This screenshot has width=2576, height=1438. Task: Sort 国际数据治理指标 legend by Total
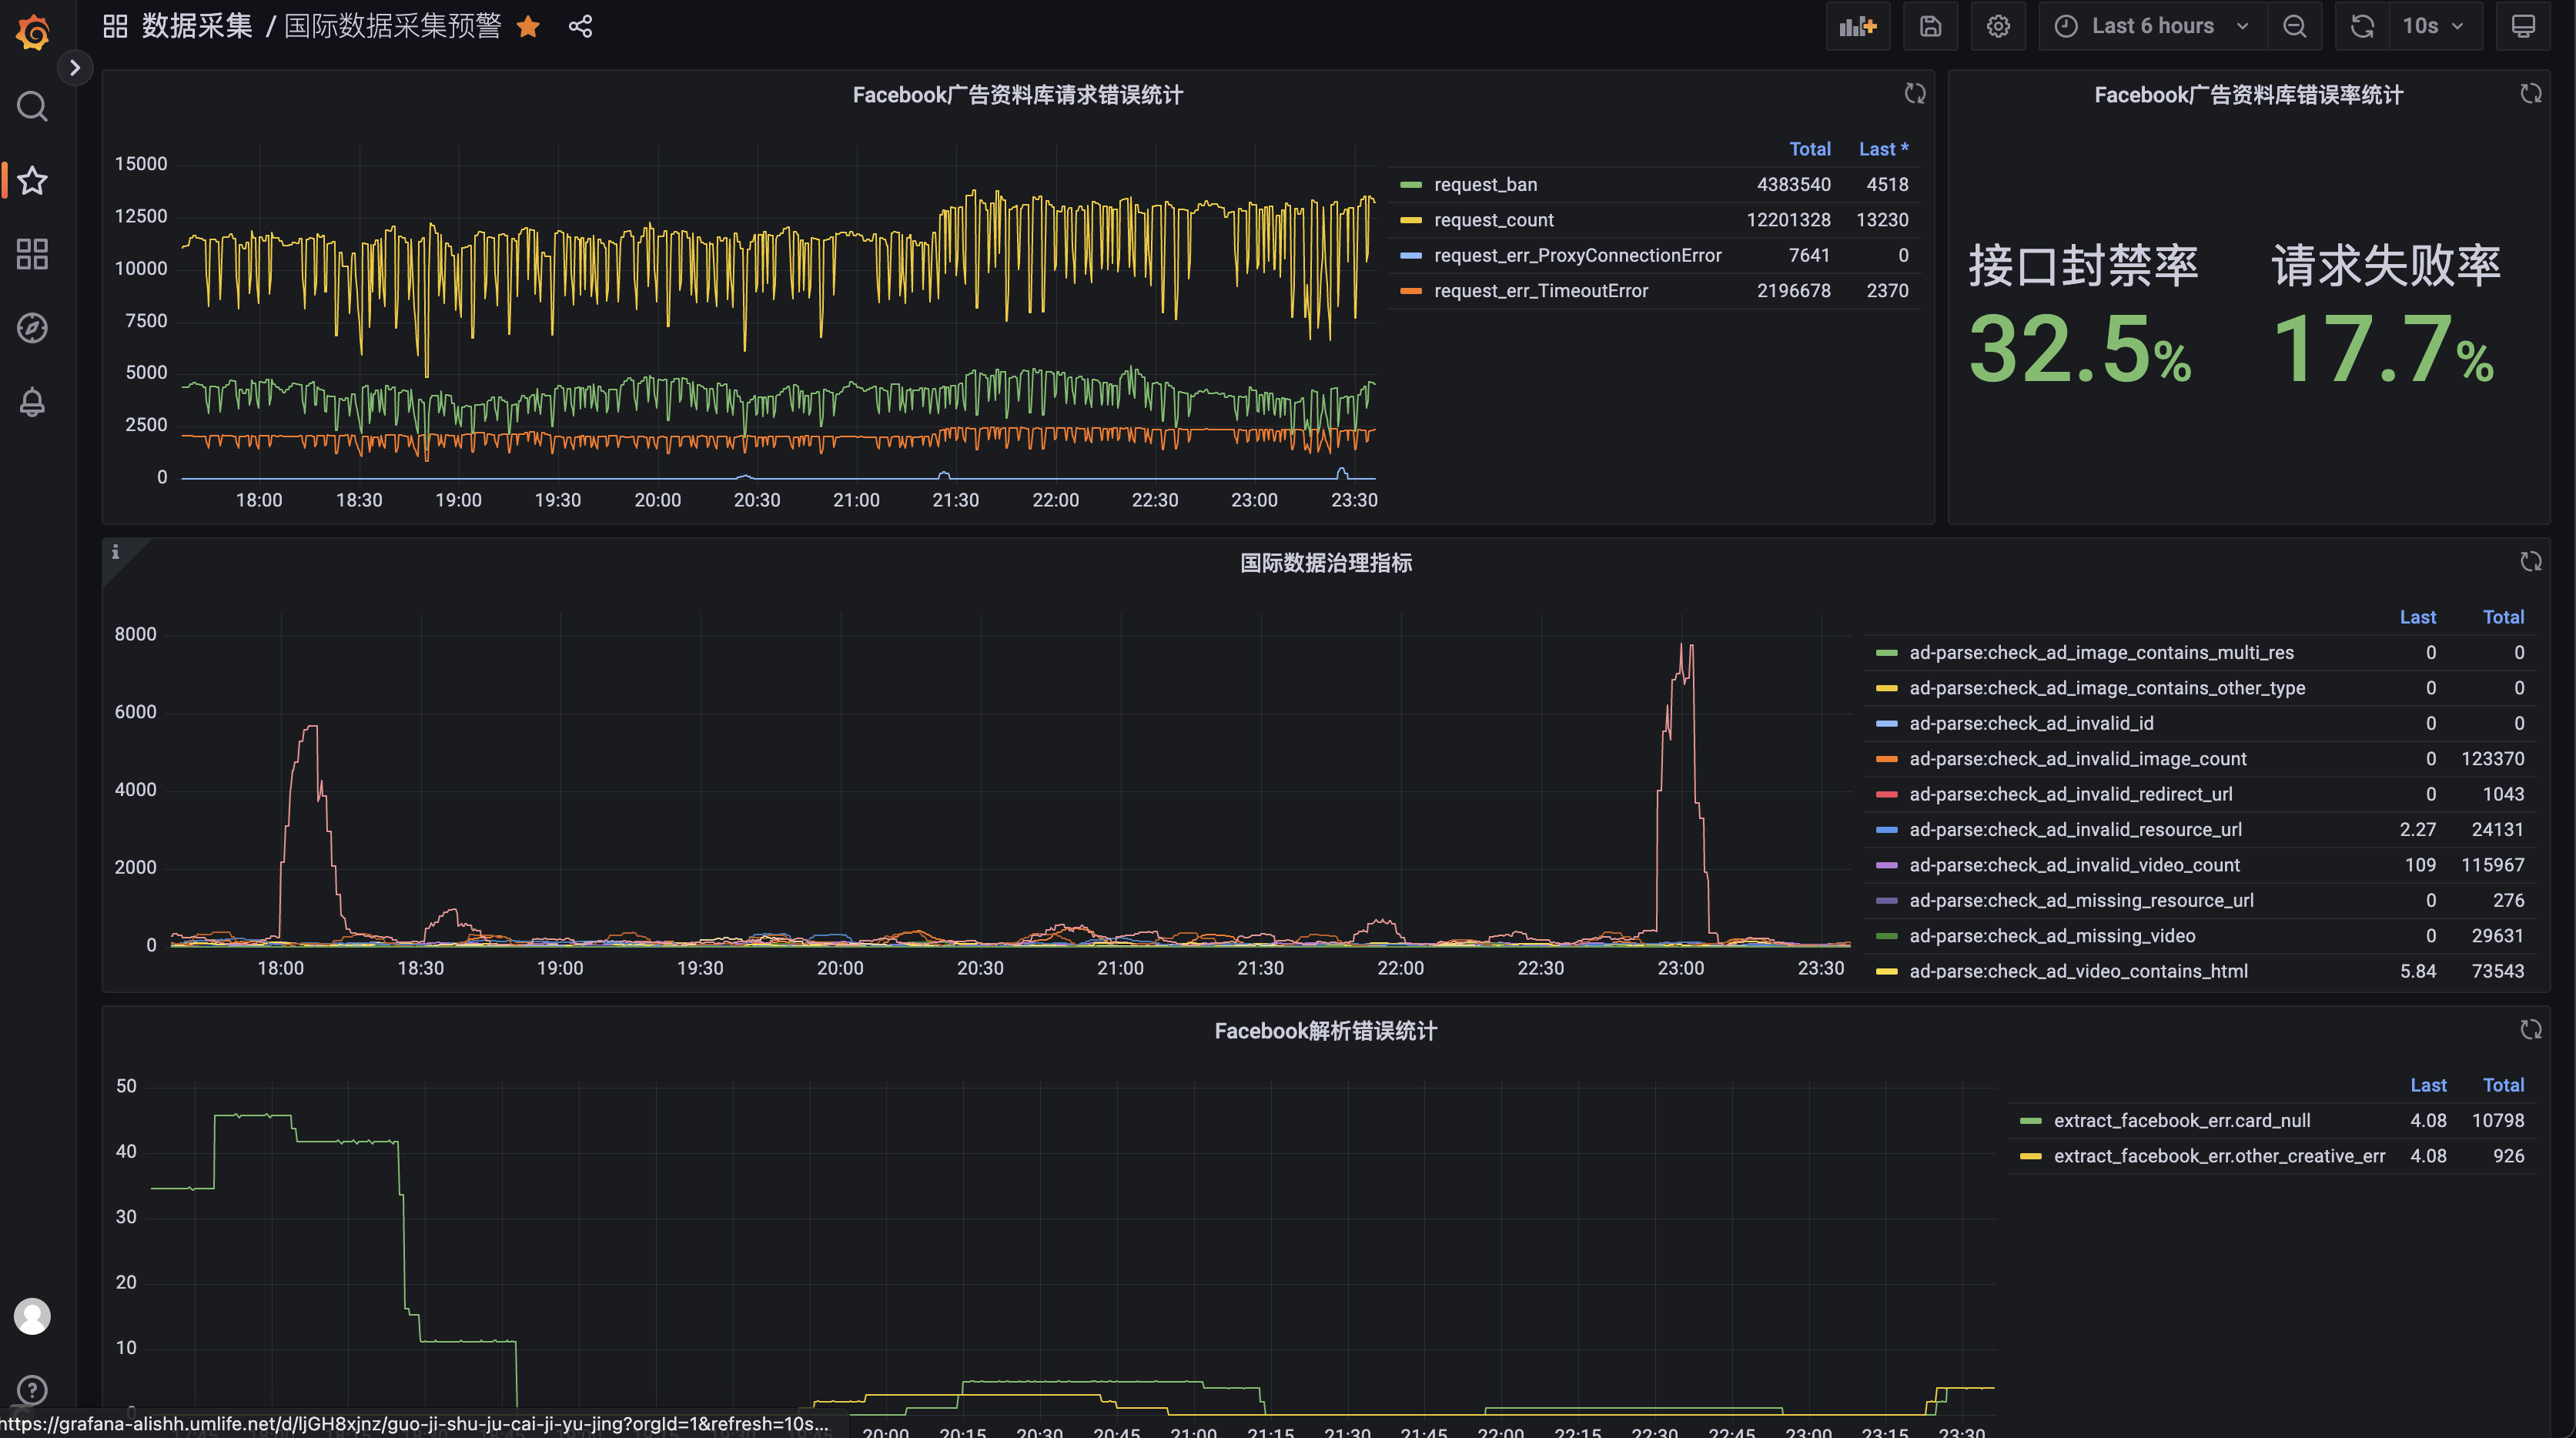click(x=2503, y=617)
